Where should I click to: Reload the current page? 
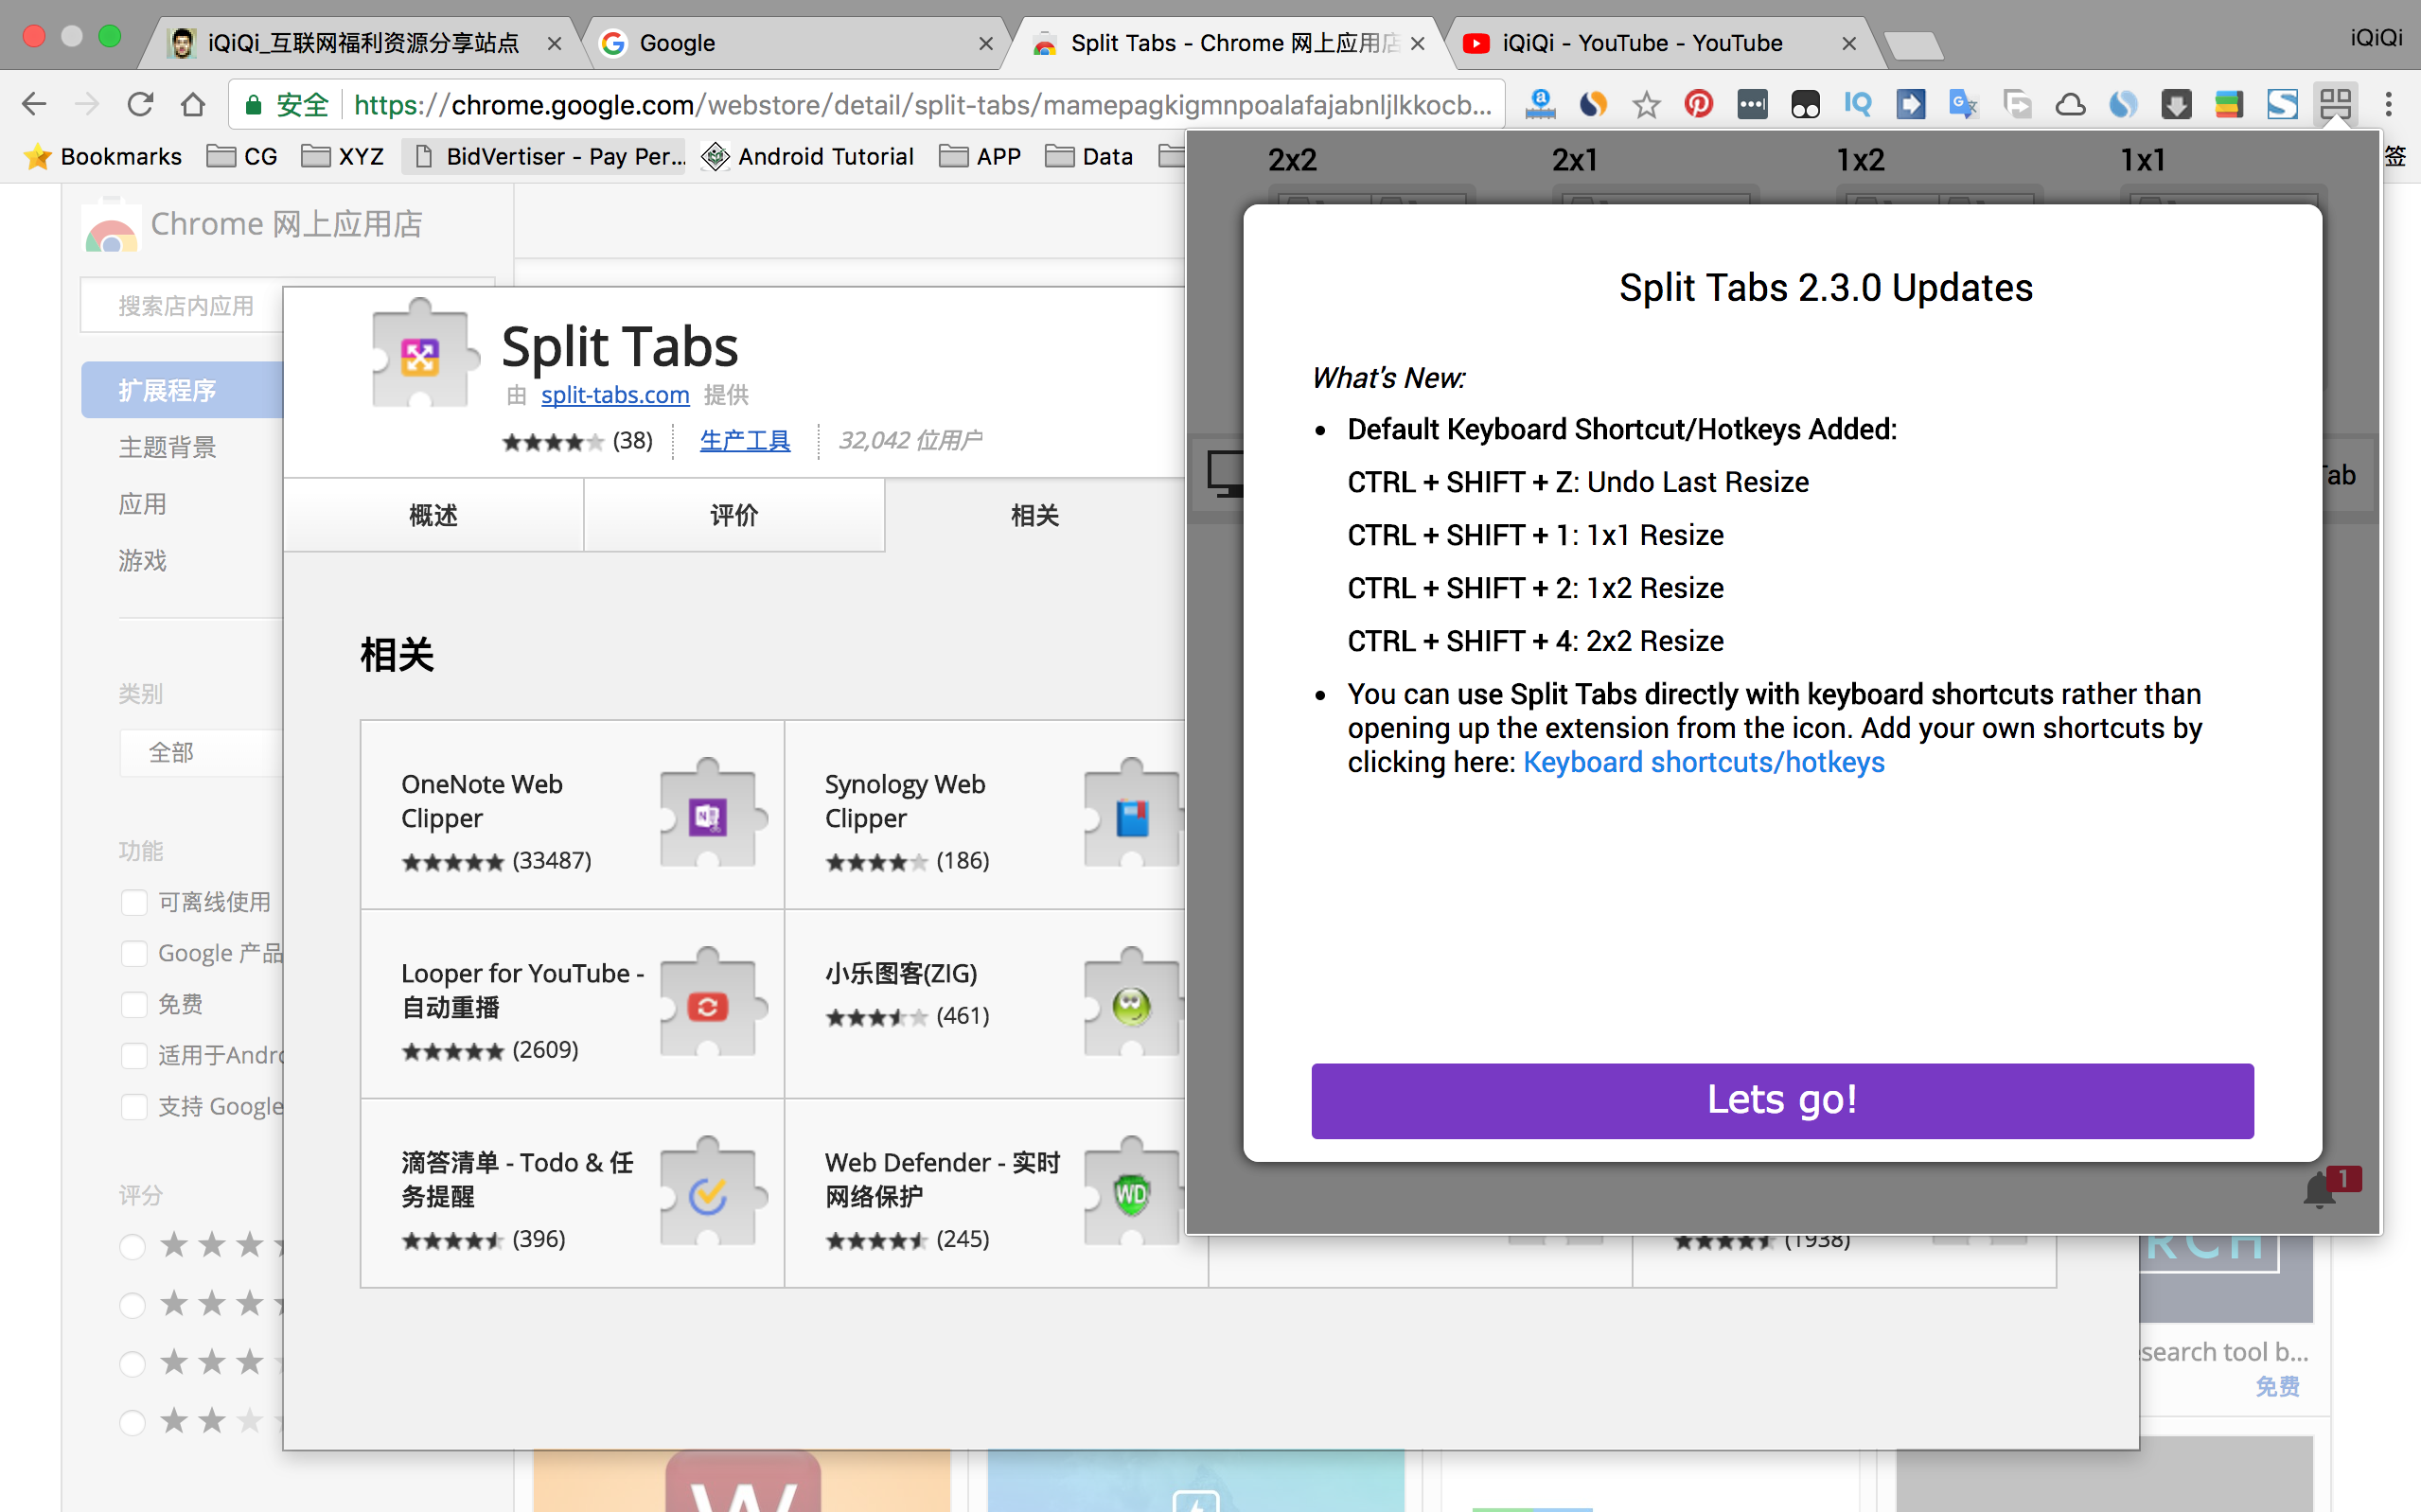pos(140,104)
